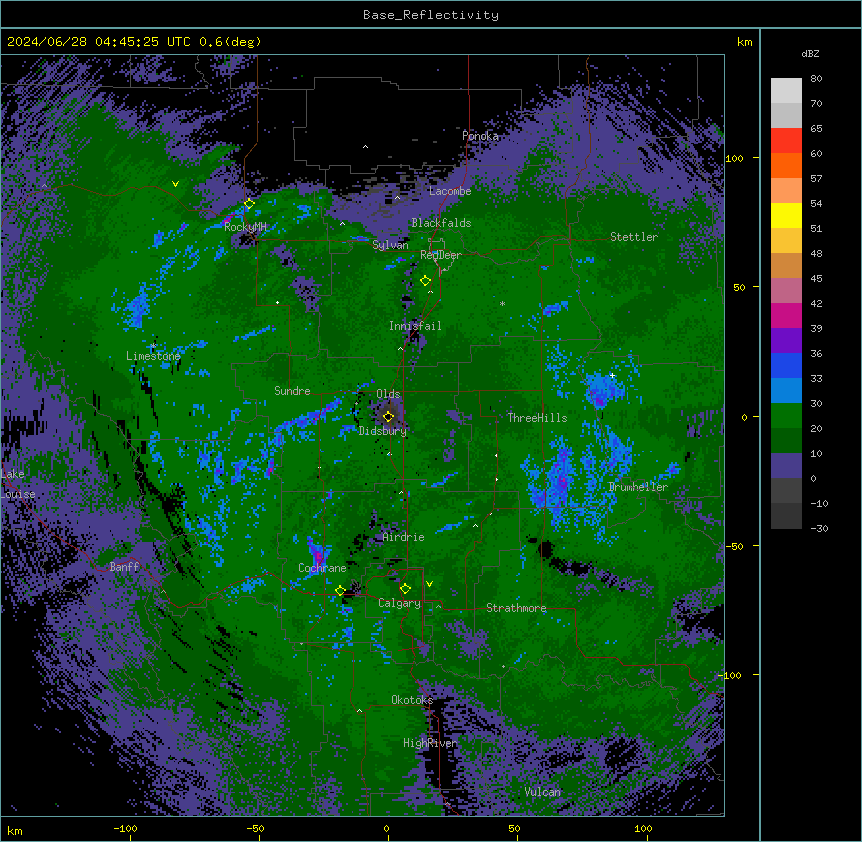Screen dimensions: 862x842
Task: Select the Didsbury label
Action: 383,431
